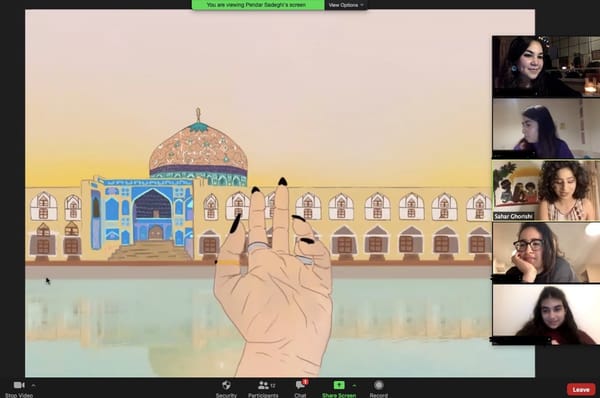Click the participant count next to Participants
This screenshot has width=600, height=398.
(x=273, y=385)
